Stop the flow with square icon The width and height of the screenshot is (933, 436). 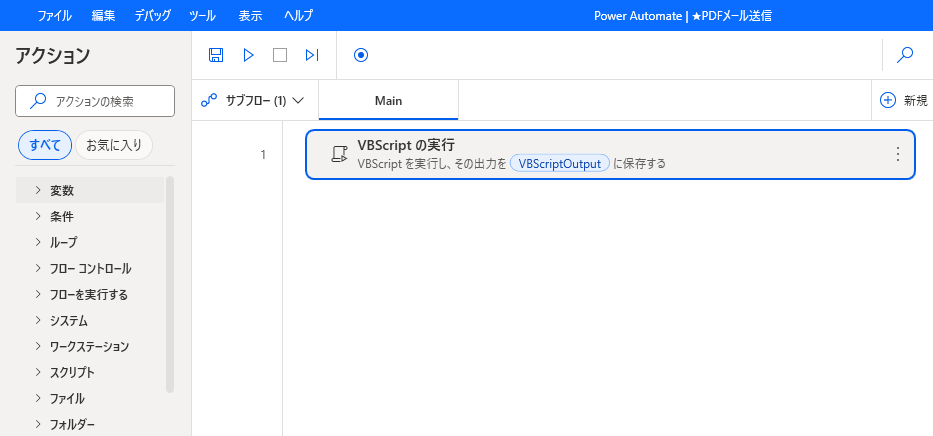pos(280,55)
